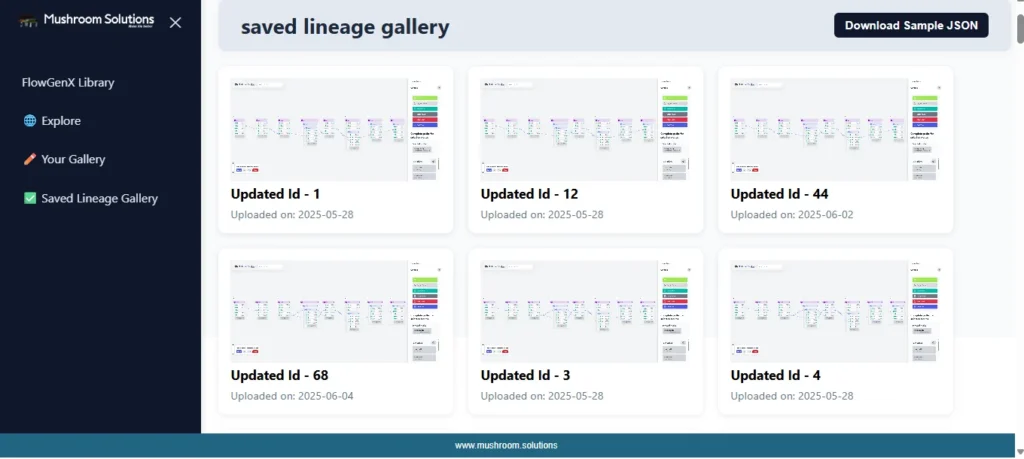Click the globe icon beside Explore
The image size is (1024, 459).
pyautogui.click(x=30, y=121)
